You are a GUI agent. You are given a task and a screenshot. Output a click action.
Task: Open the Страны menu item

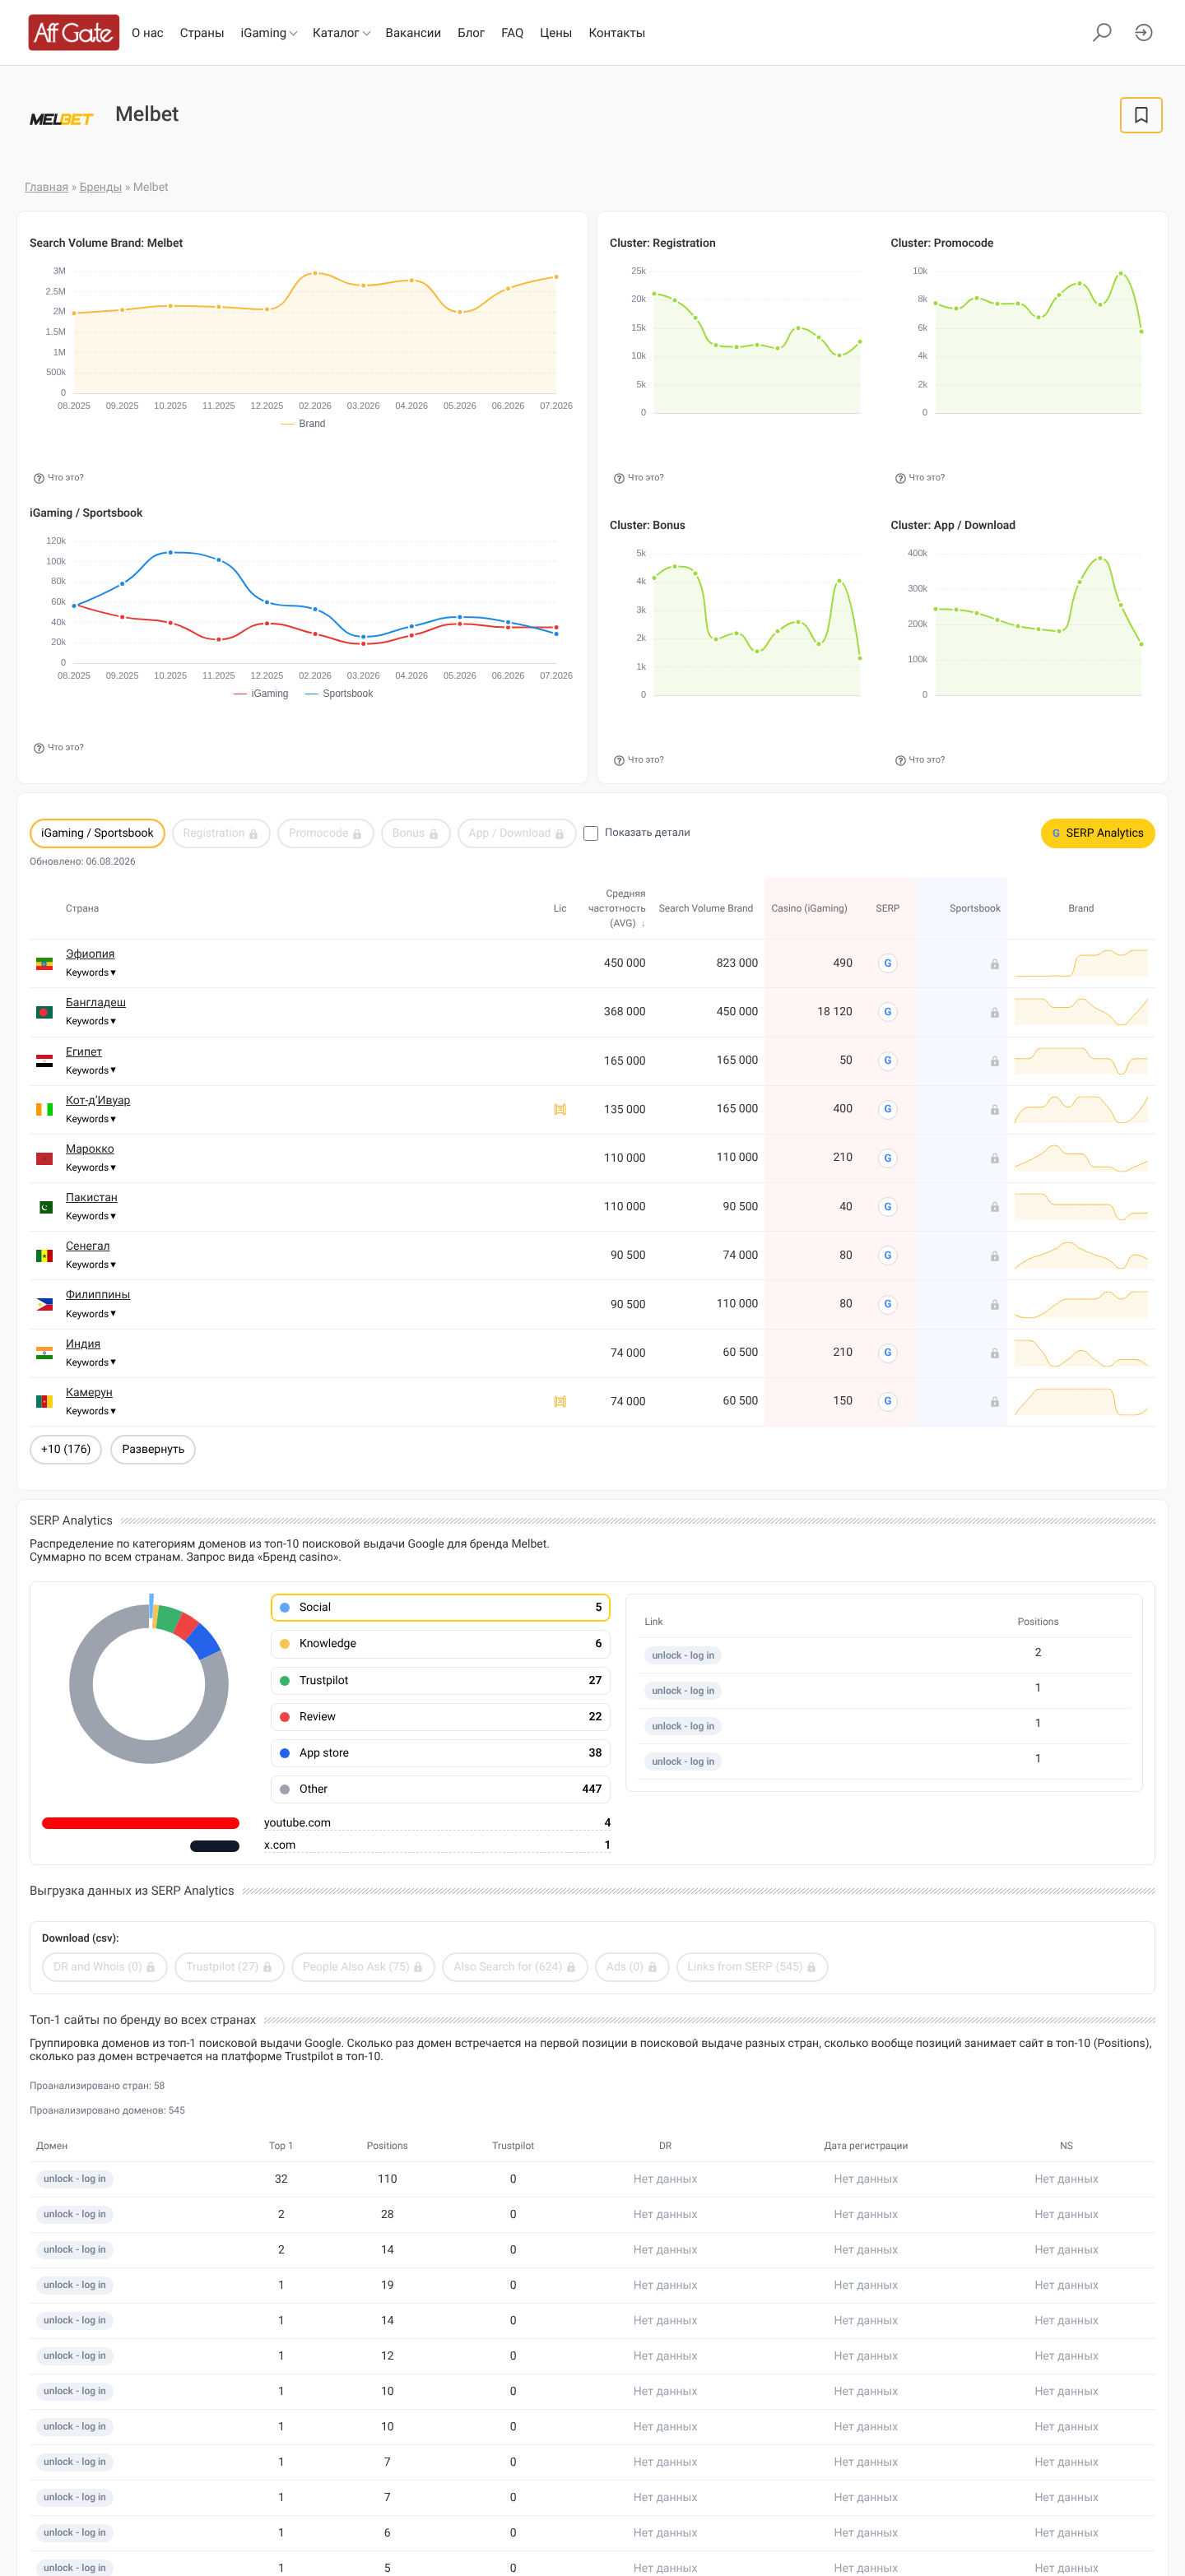[x=202, y=33]
